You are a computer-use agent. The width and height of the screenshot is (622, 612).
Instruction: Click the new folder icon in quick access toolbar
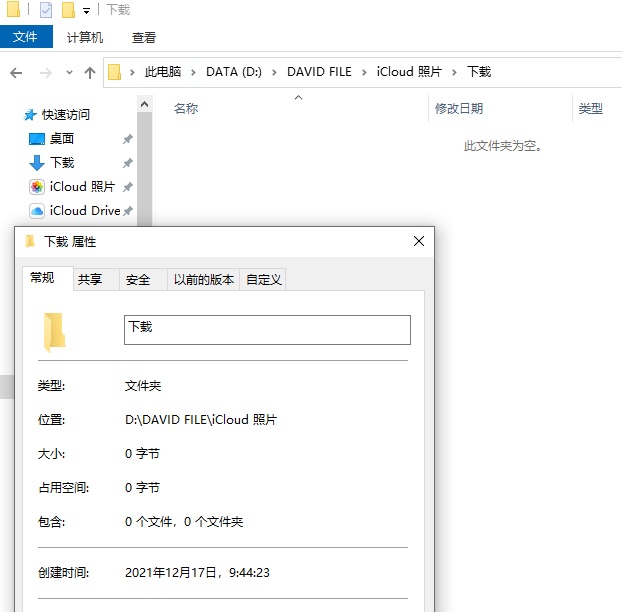pos(68,10)
